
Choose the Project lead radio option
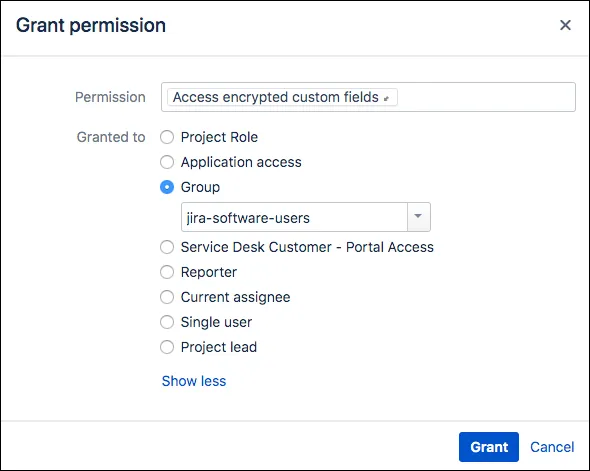click(x=167, y=347)
